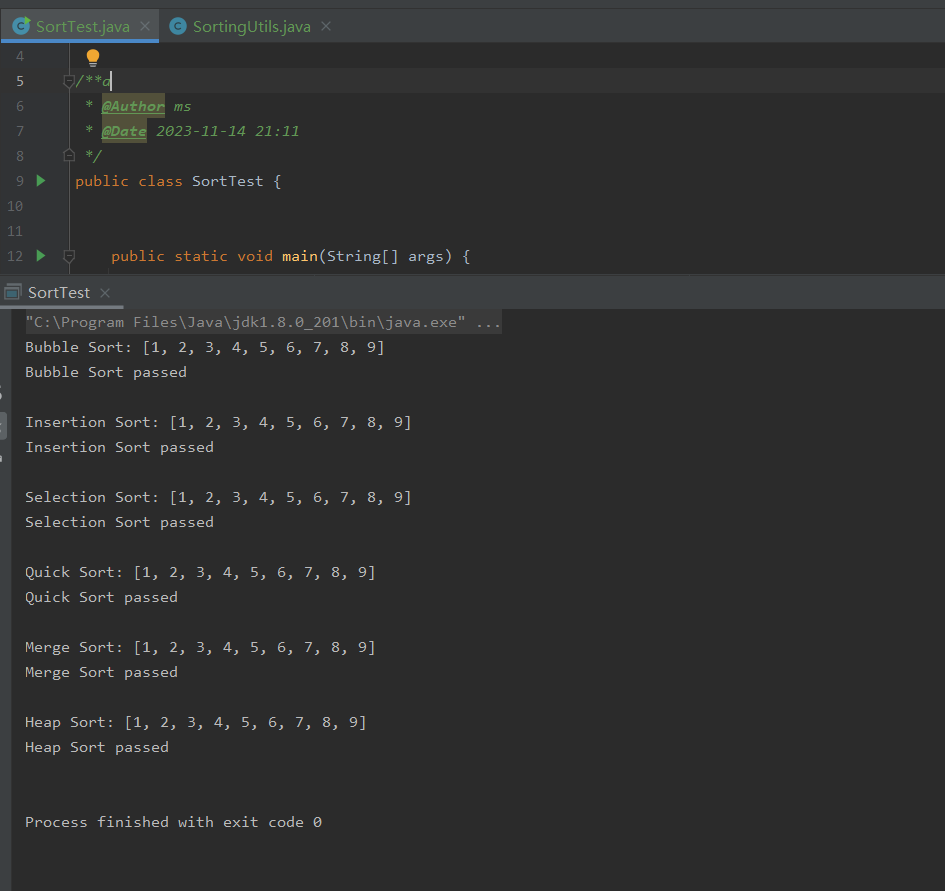Click the 'Merge Sort: [1, 2...' output line
945x891 pixels.
200,647
